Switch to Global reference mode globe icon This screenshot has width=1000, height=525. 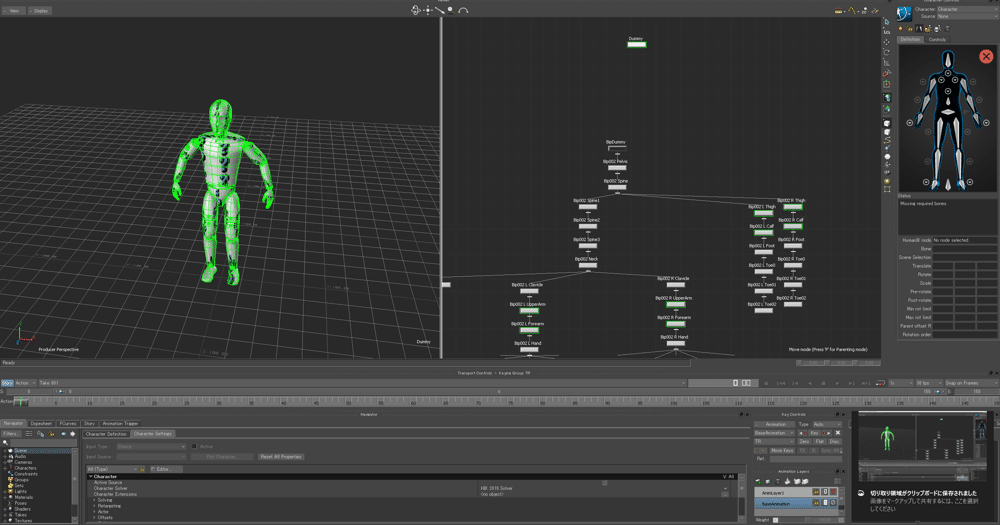coord(887,98)
